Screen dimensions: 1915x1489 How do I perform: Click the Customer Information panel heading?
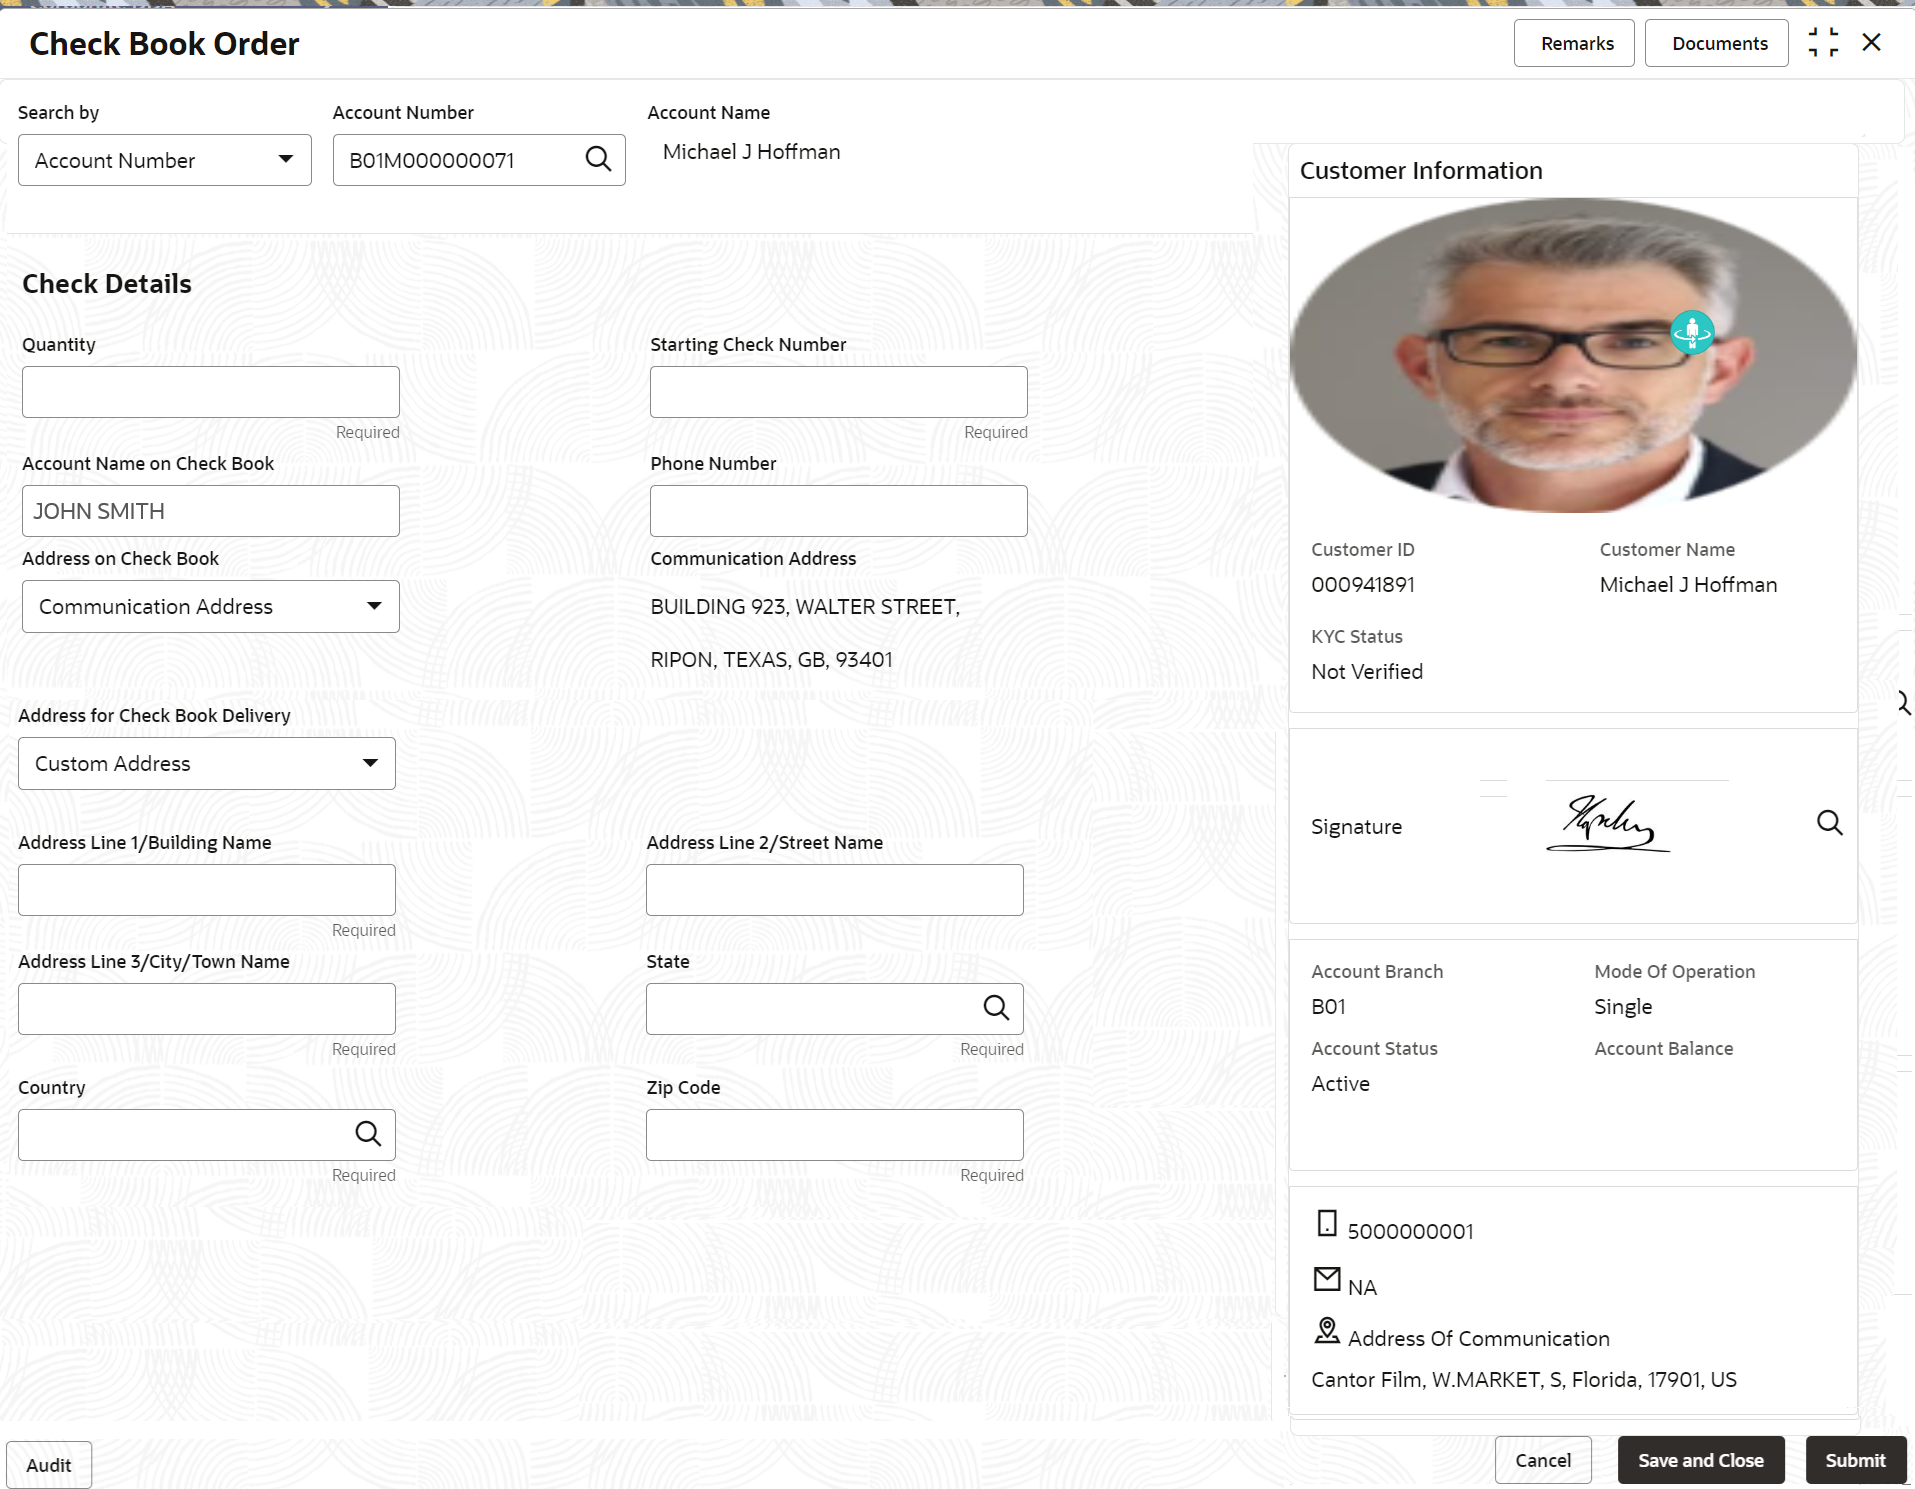point(1421,171)
